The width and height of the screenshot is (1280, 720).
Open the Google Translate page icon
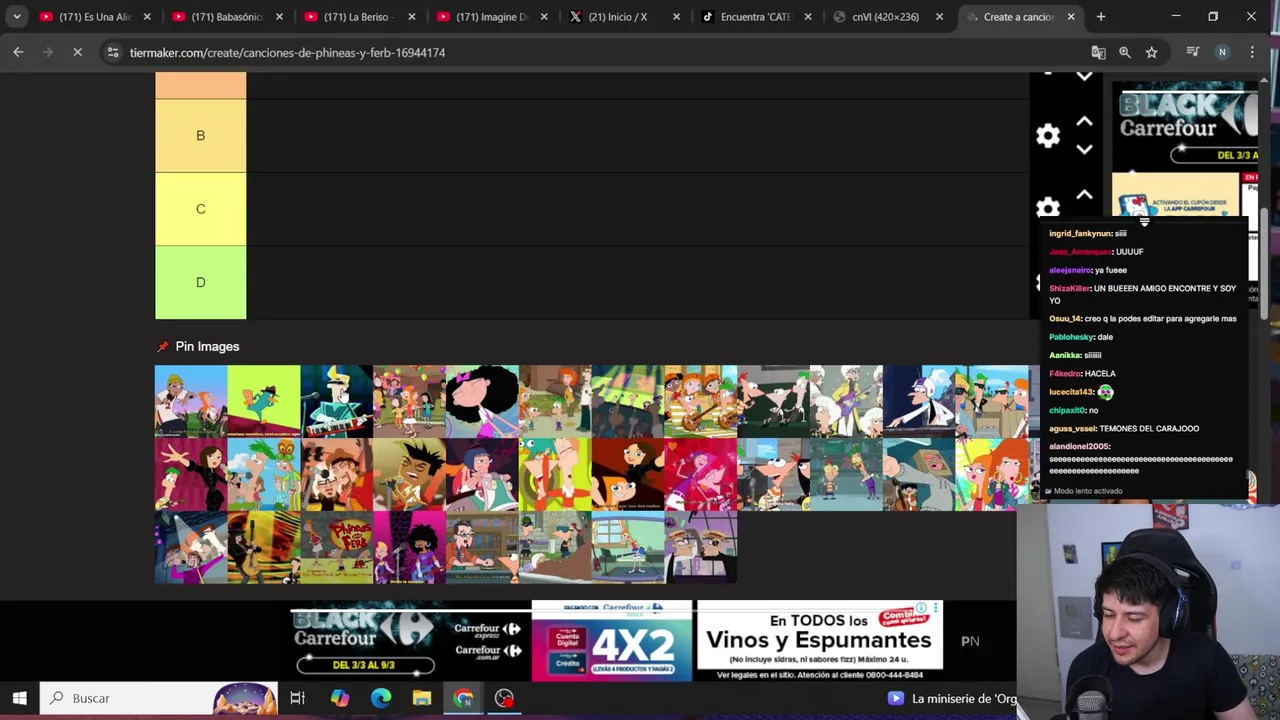pyautogui.click(x=1098, y=52)
